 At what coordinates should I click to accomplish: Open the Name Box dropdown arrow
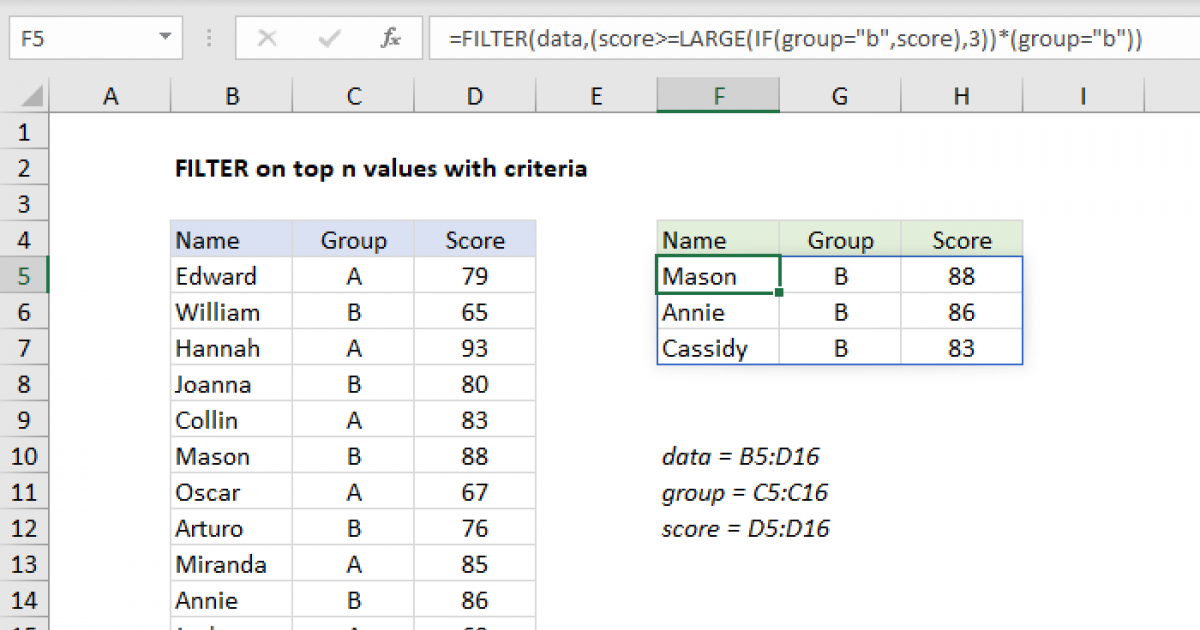(x=164, y=39)
